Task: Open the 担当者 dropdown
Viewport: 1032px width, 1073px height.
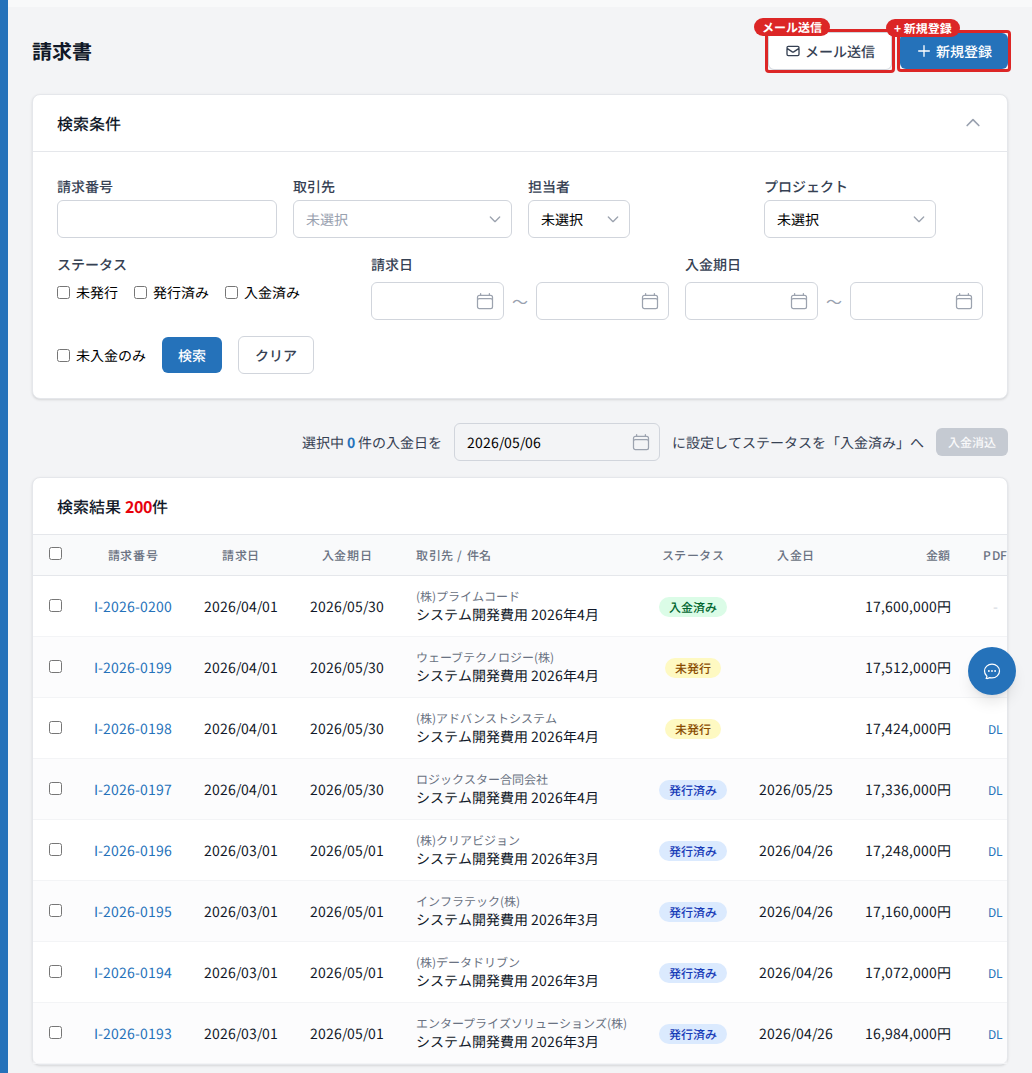Action: pyautogui.click(x=579, y=219)
